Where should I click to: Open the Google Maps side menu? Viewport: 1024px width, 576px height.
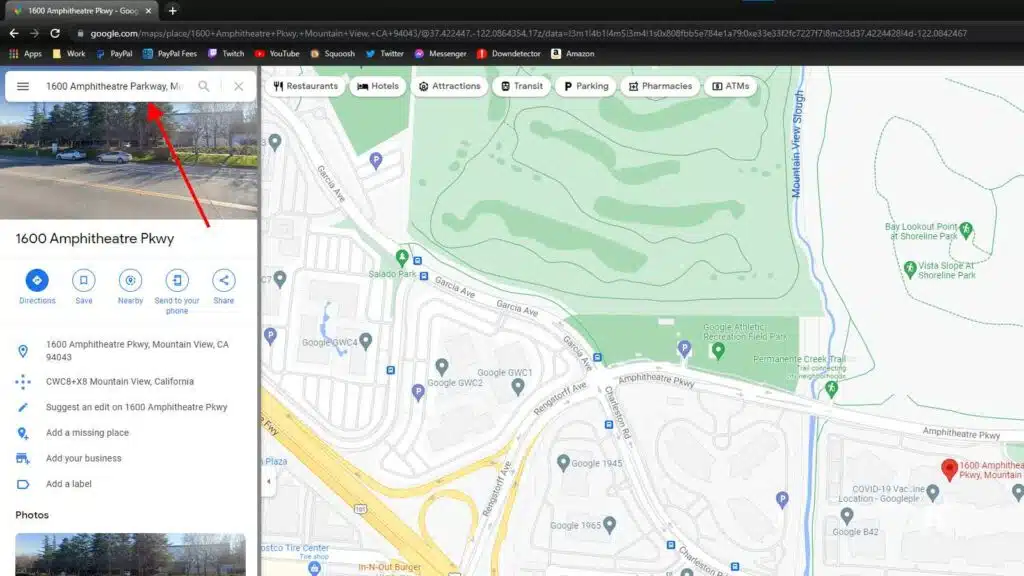tap(21, 86)
